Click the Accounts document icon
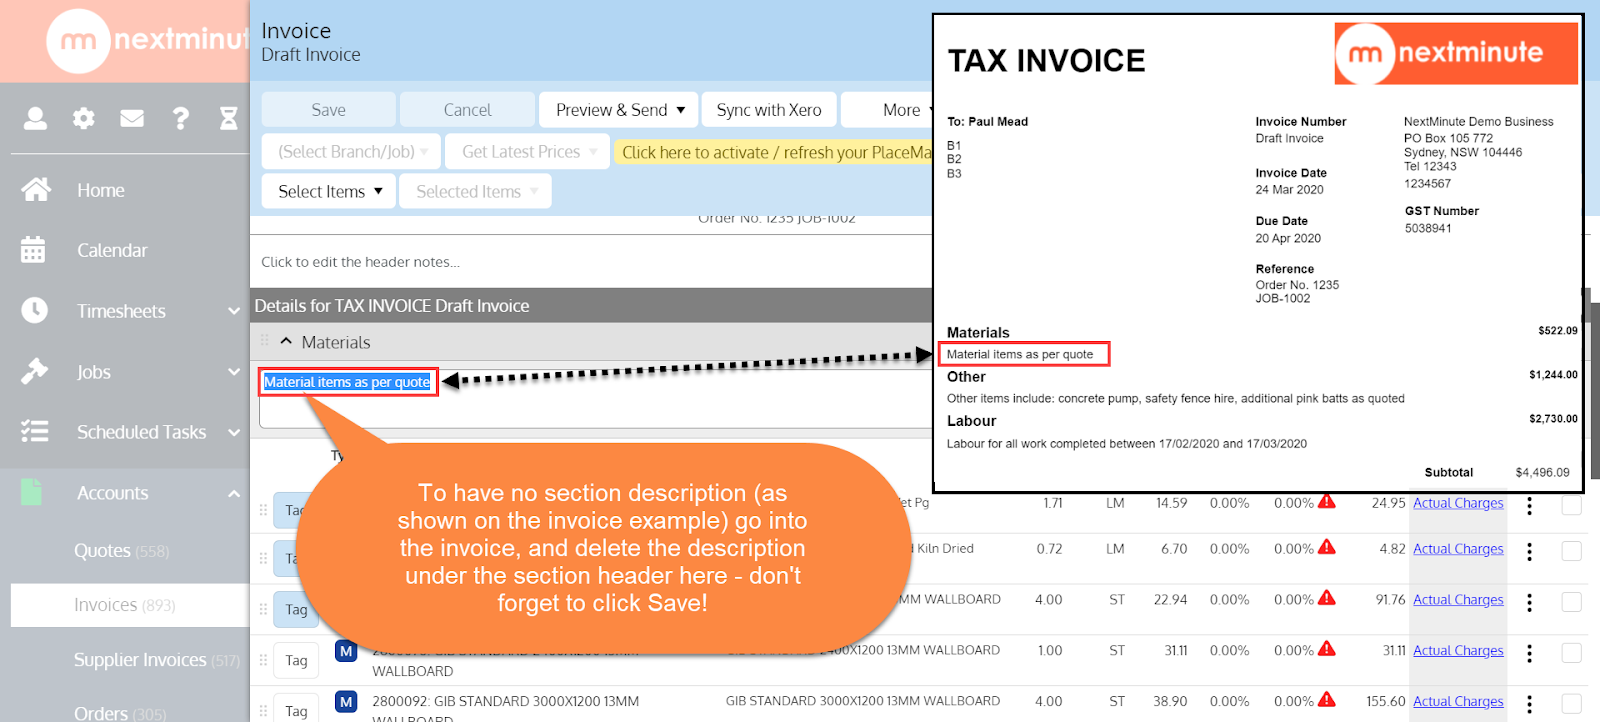 coord(32,492)
